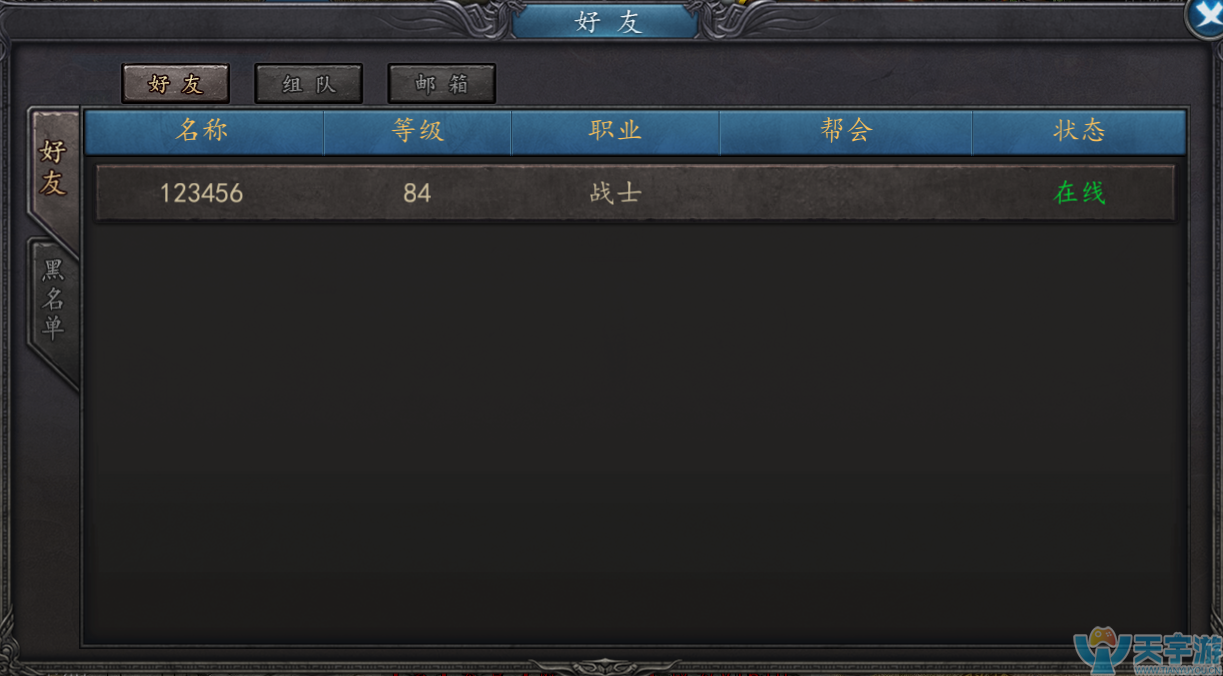
Task: Open the 邮箱 mailbox tab
Action: (x=442, y=84)
